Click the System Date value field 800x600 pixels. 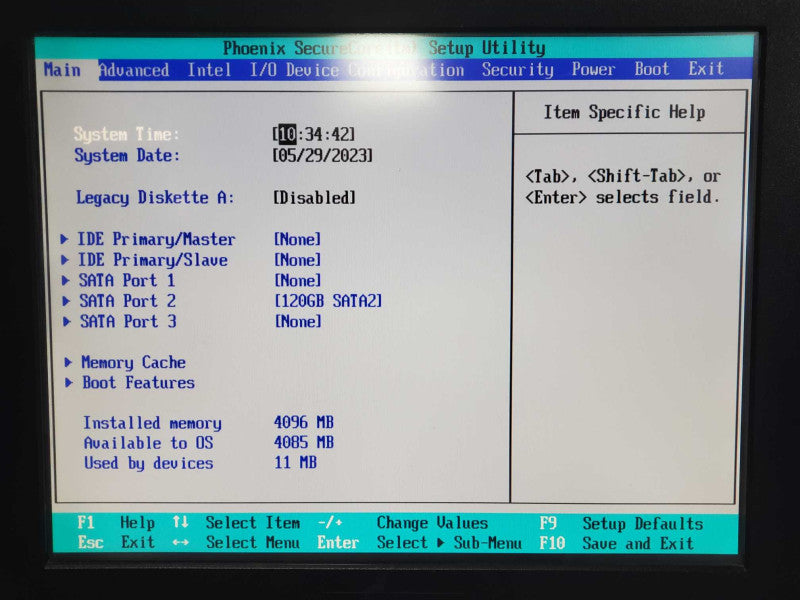322,155
